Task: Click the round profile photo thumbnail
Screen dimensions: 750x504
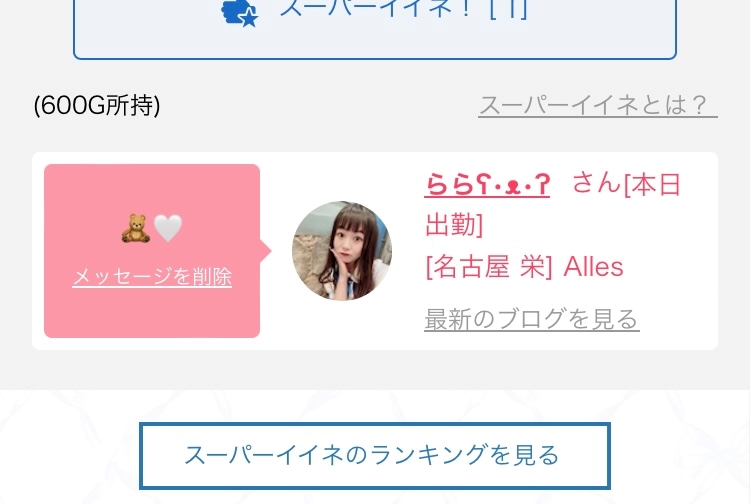Action: (x=342, y=251)
